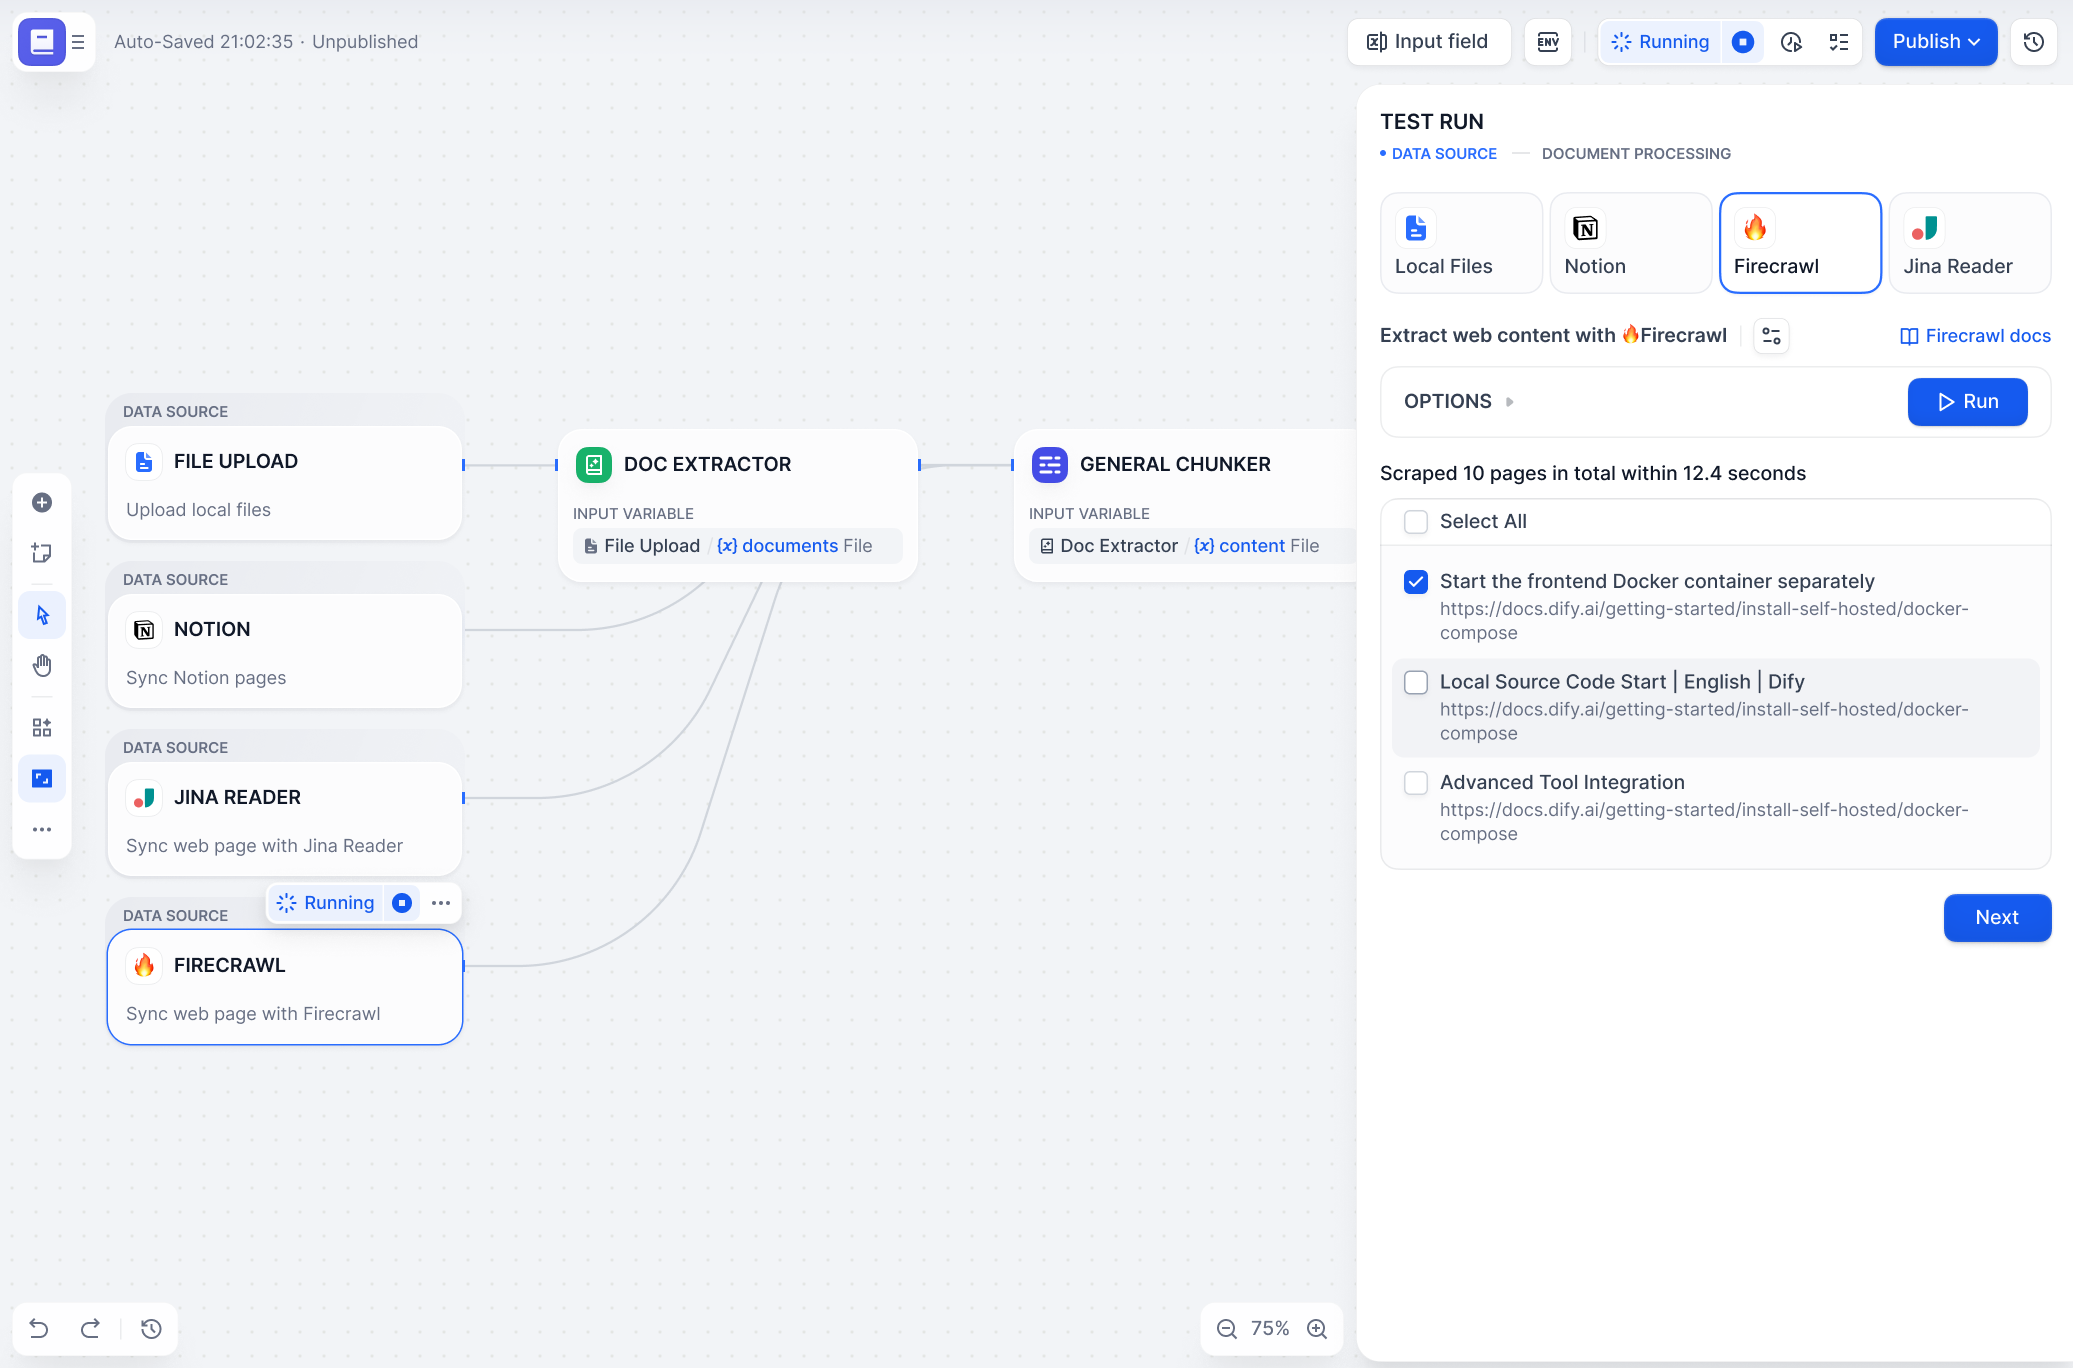
Task: Expand the OPTIONS section
Action: (x=1459, y=402)
